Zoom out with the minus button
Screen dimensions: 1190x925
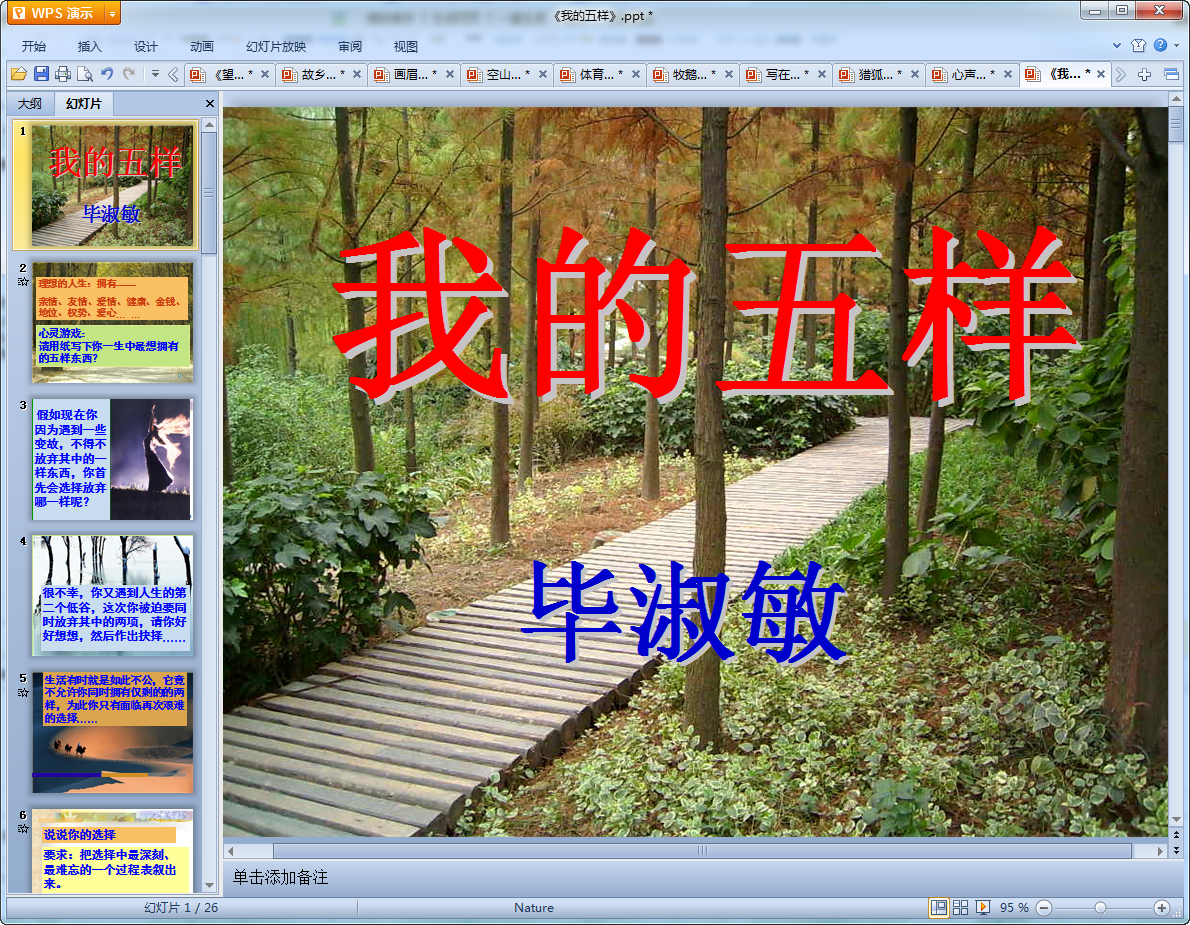pos(1044,908)
